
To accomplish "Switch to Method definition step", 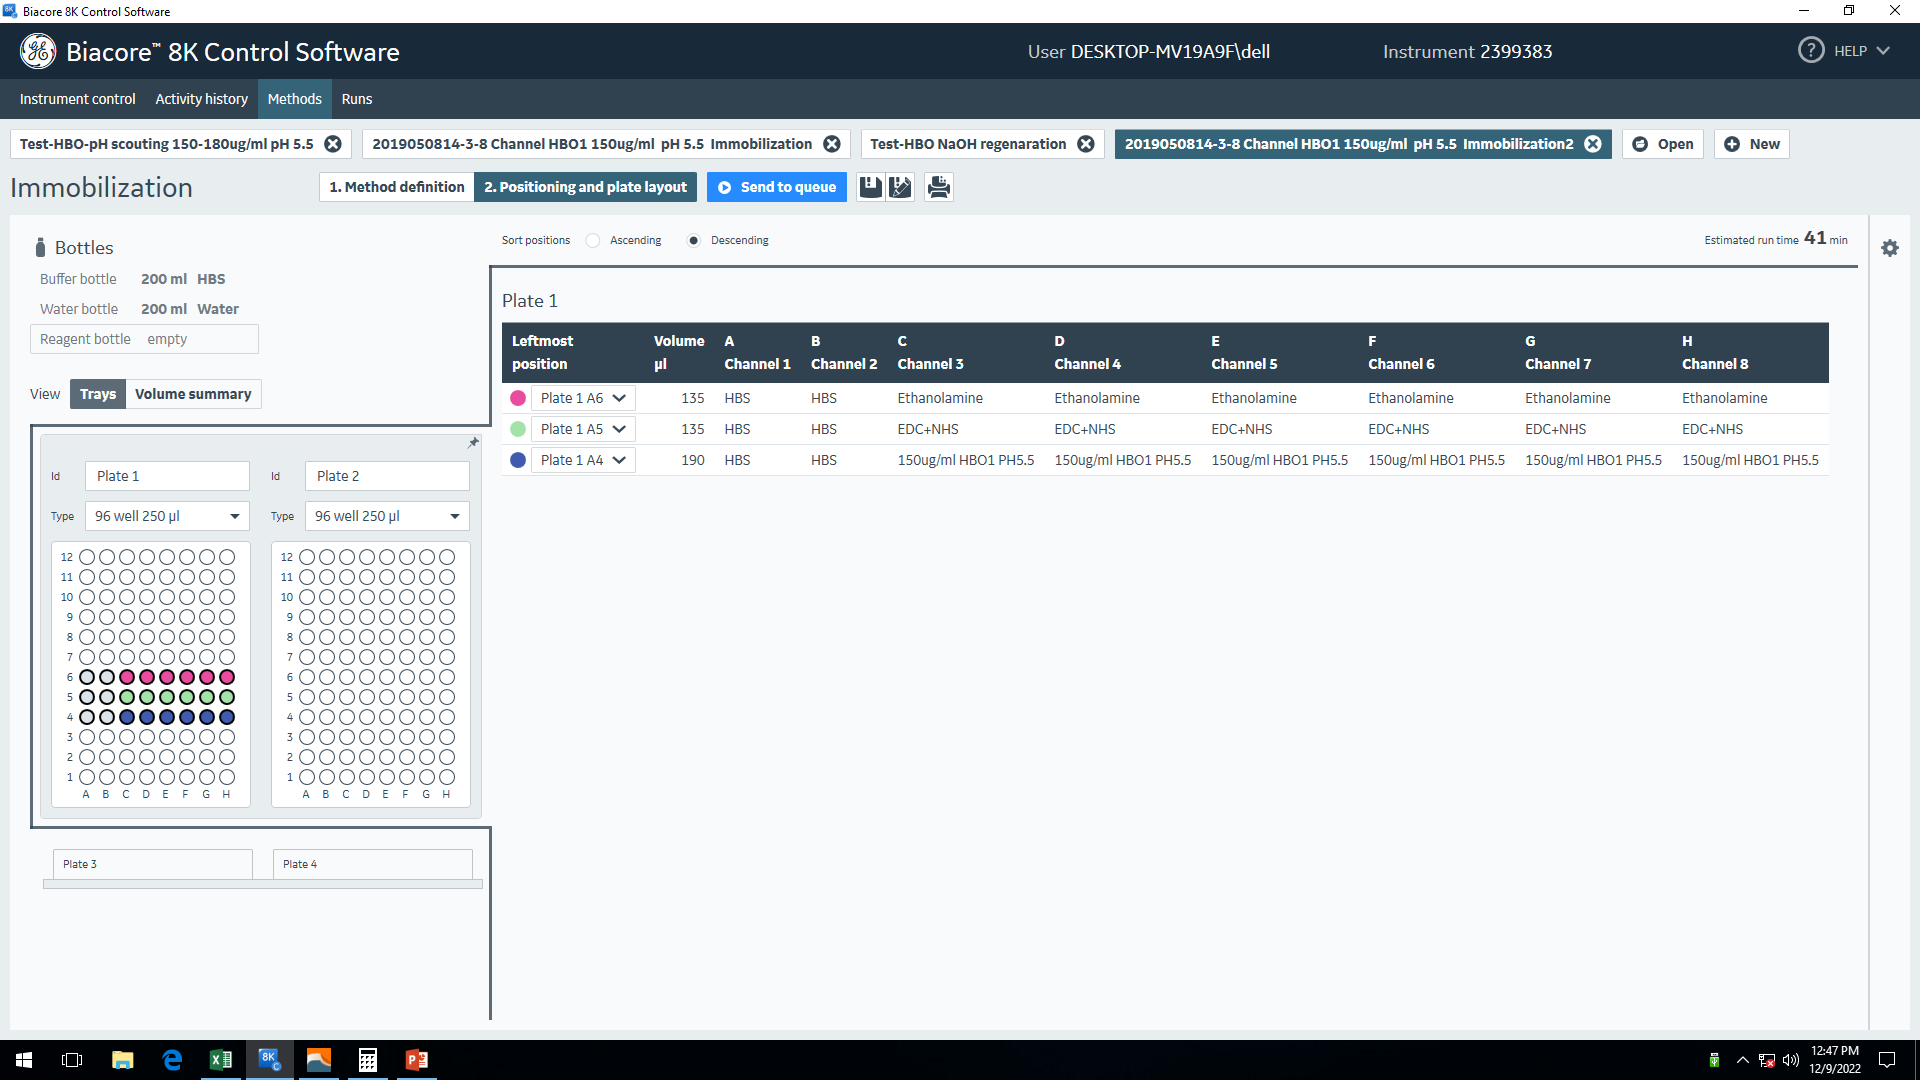I will (x=397, y=187).
